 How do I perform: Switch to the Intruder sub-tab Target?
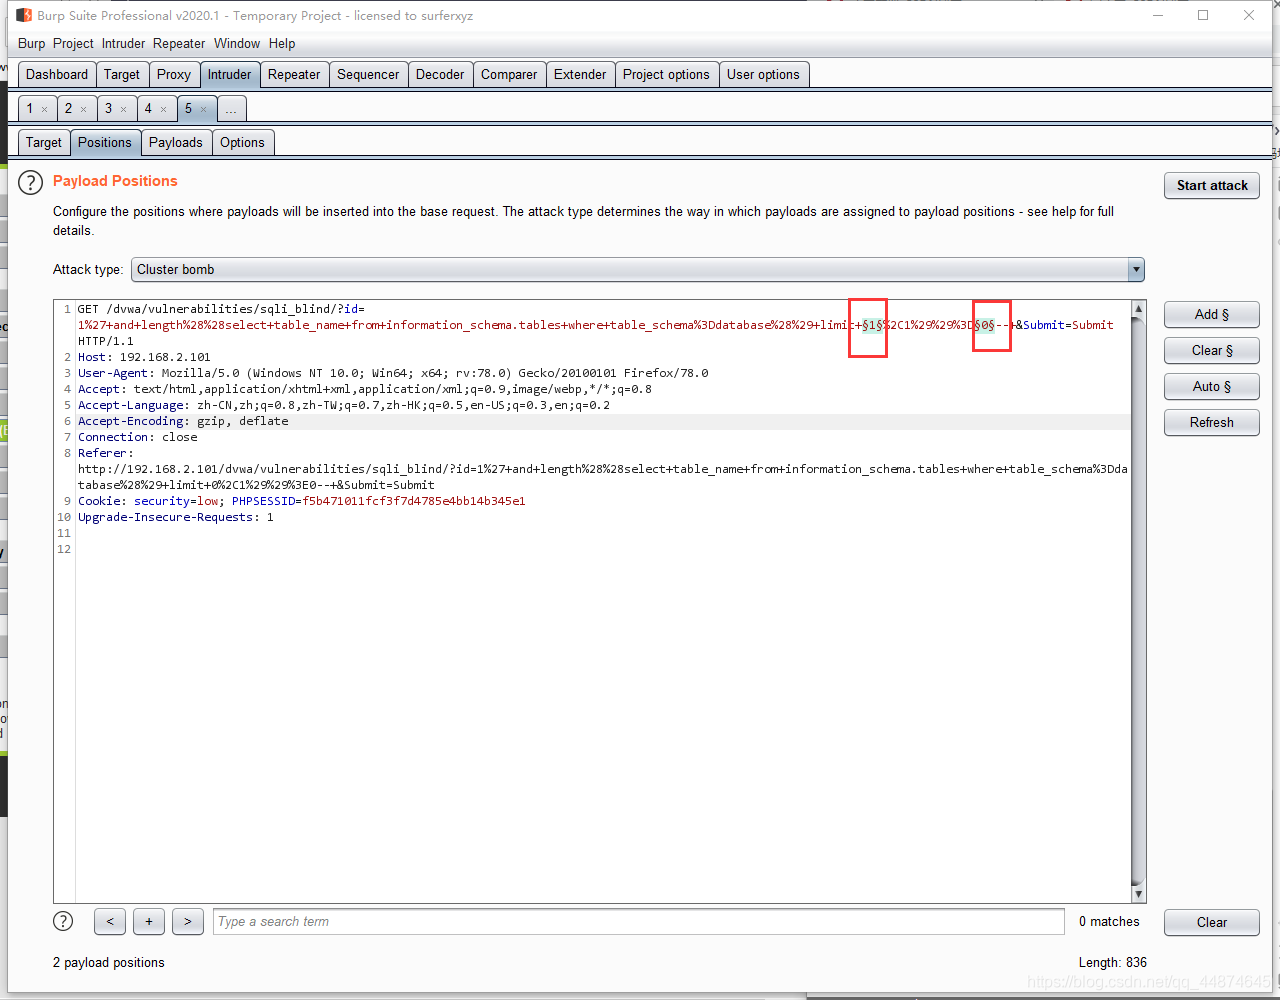[x=44, y=143]
